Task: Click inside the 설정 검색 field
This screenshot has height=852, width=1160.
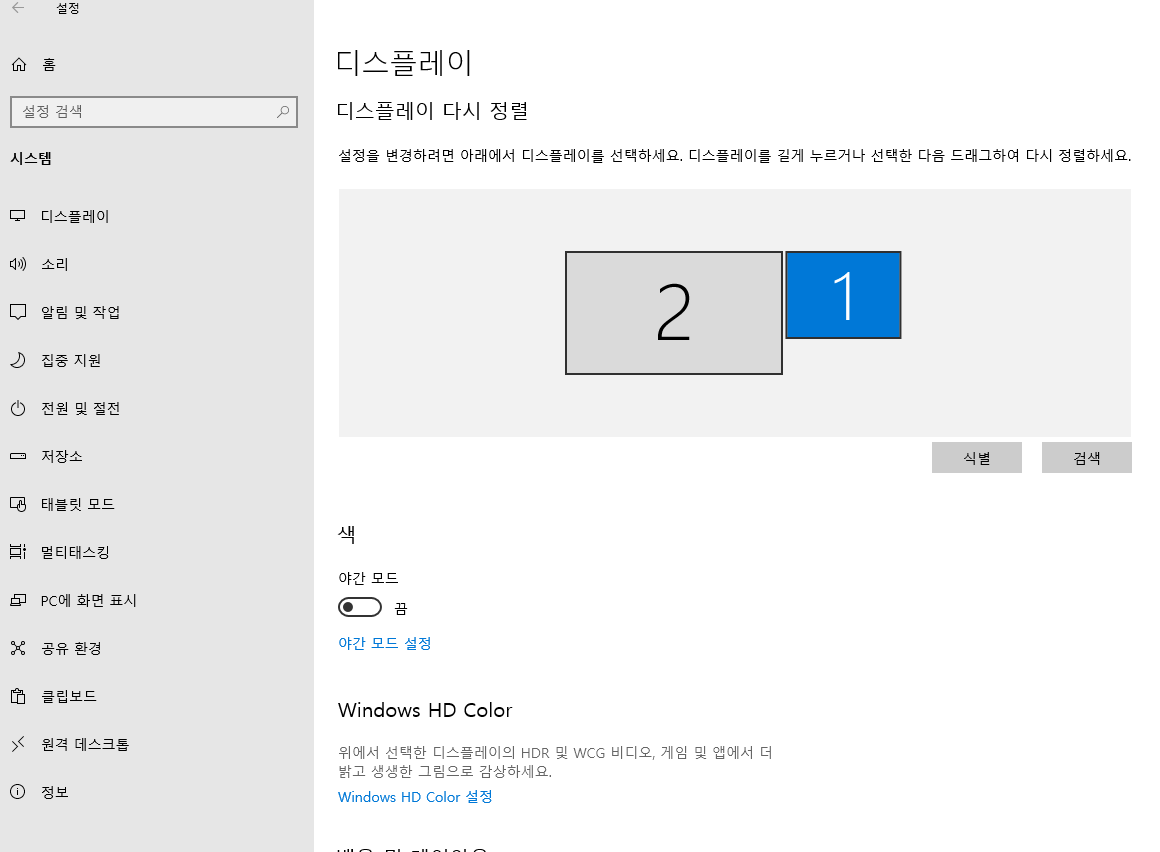Action: 154,112
